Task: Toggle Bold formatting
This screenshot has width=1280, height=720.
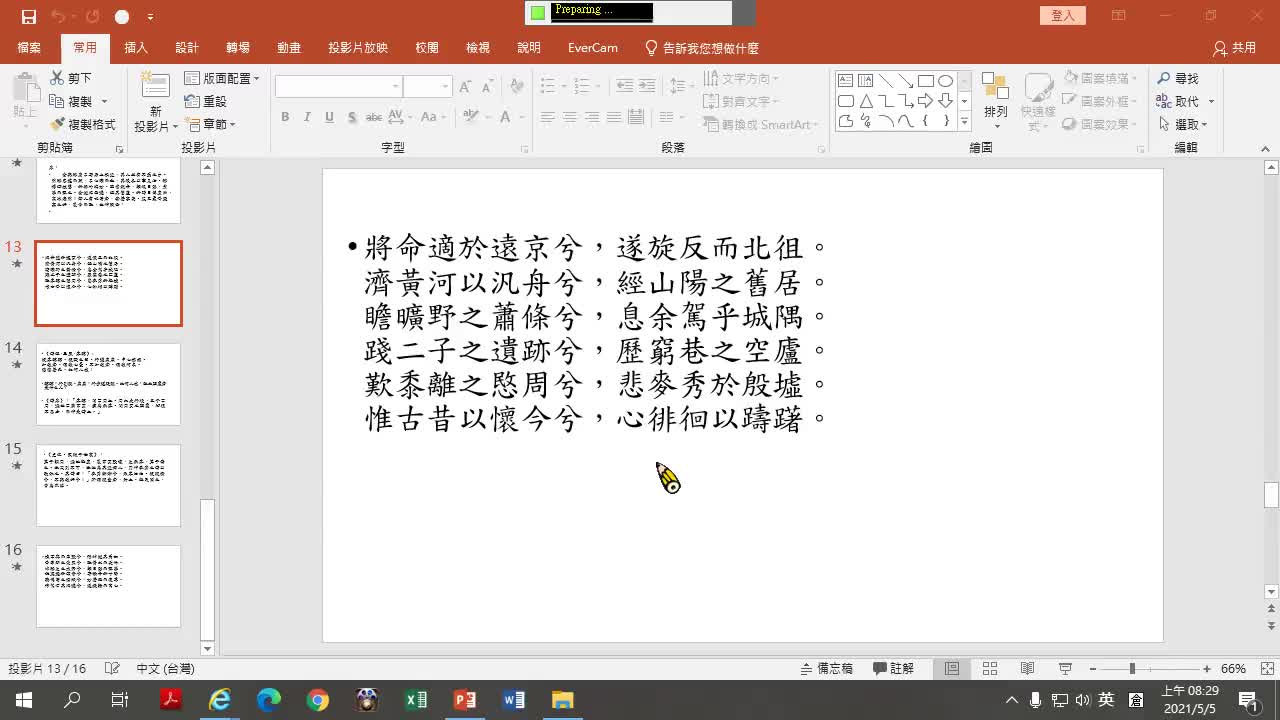Action: point(285,117)
